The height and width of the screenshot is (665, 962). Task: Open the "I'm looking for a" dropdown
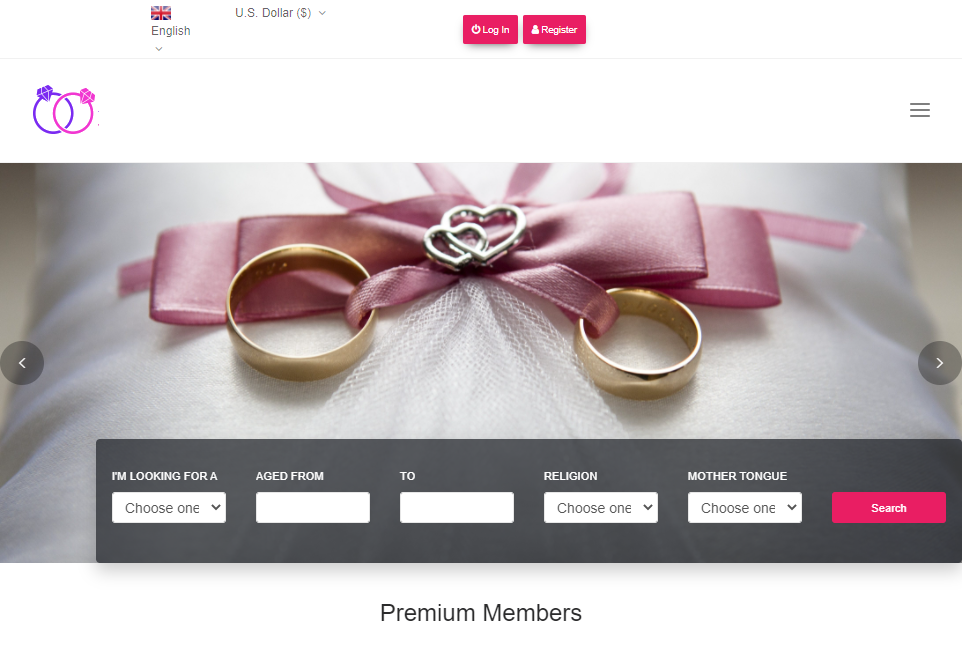(169, 508)
